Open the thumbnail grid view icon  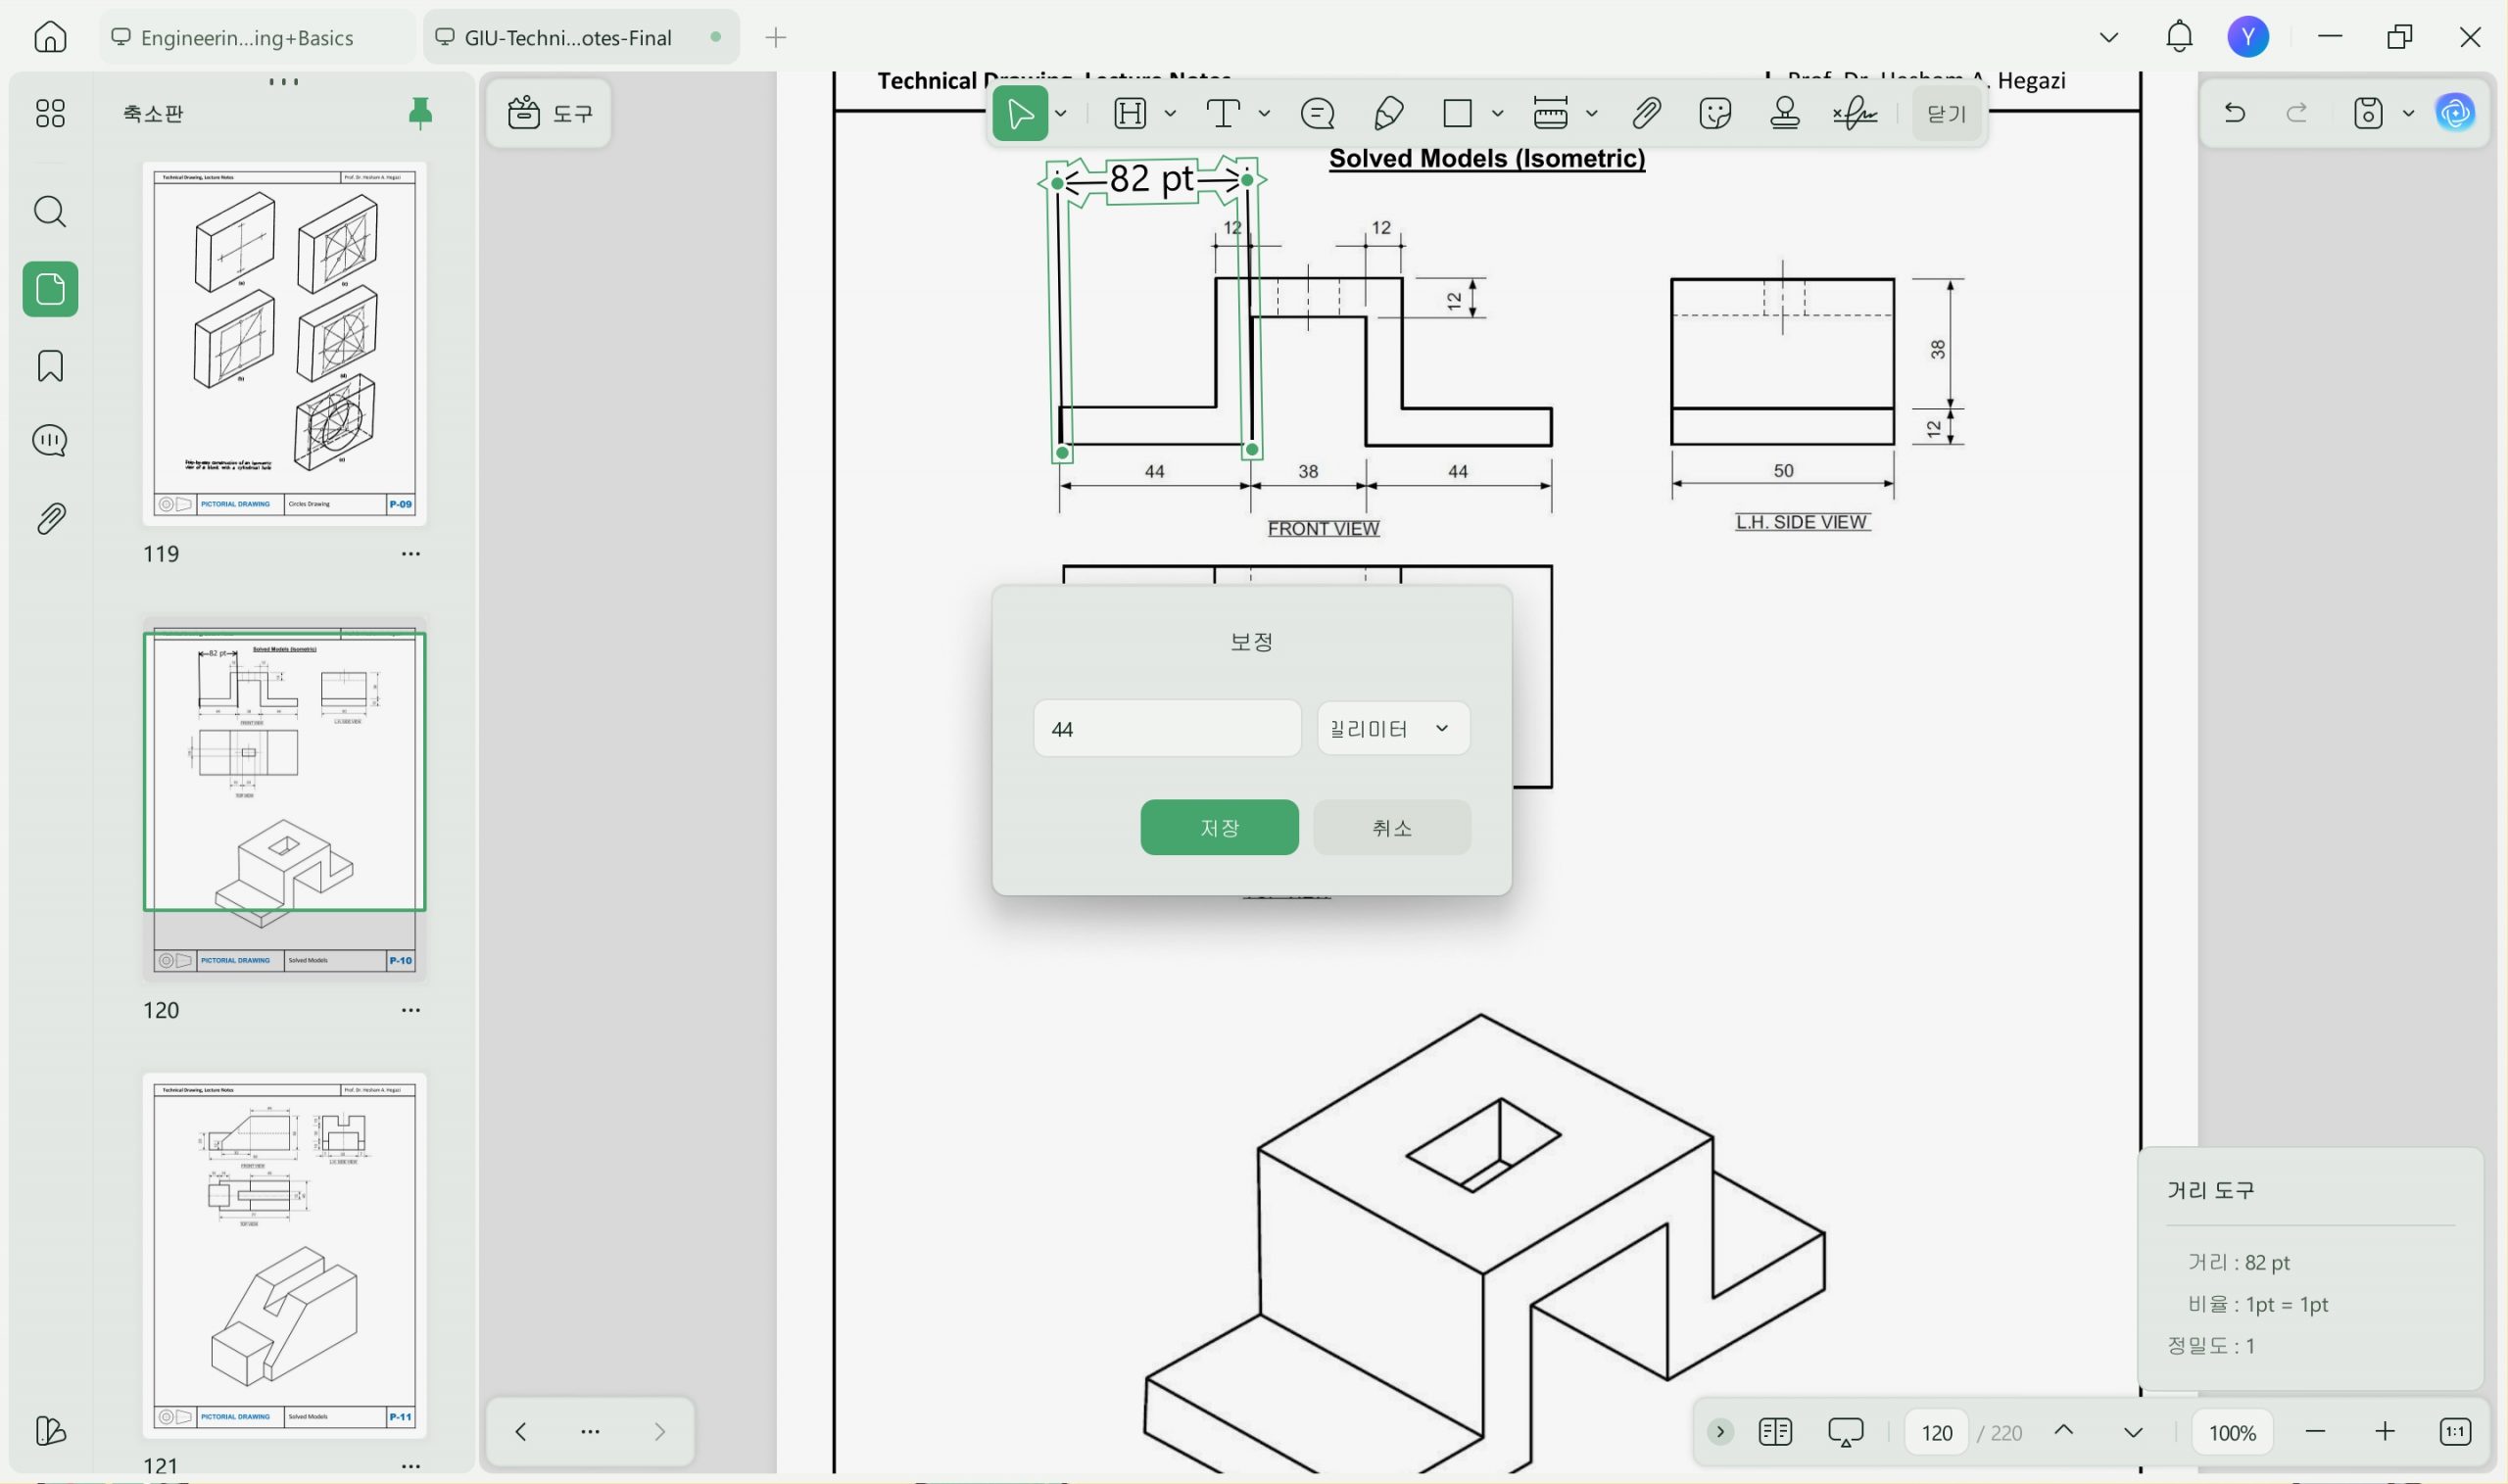pyautogui.click(x=50, y=113)
